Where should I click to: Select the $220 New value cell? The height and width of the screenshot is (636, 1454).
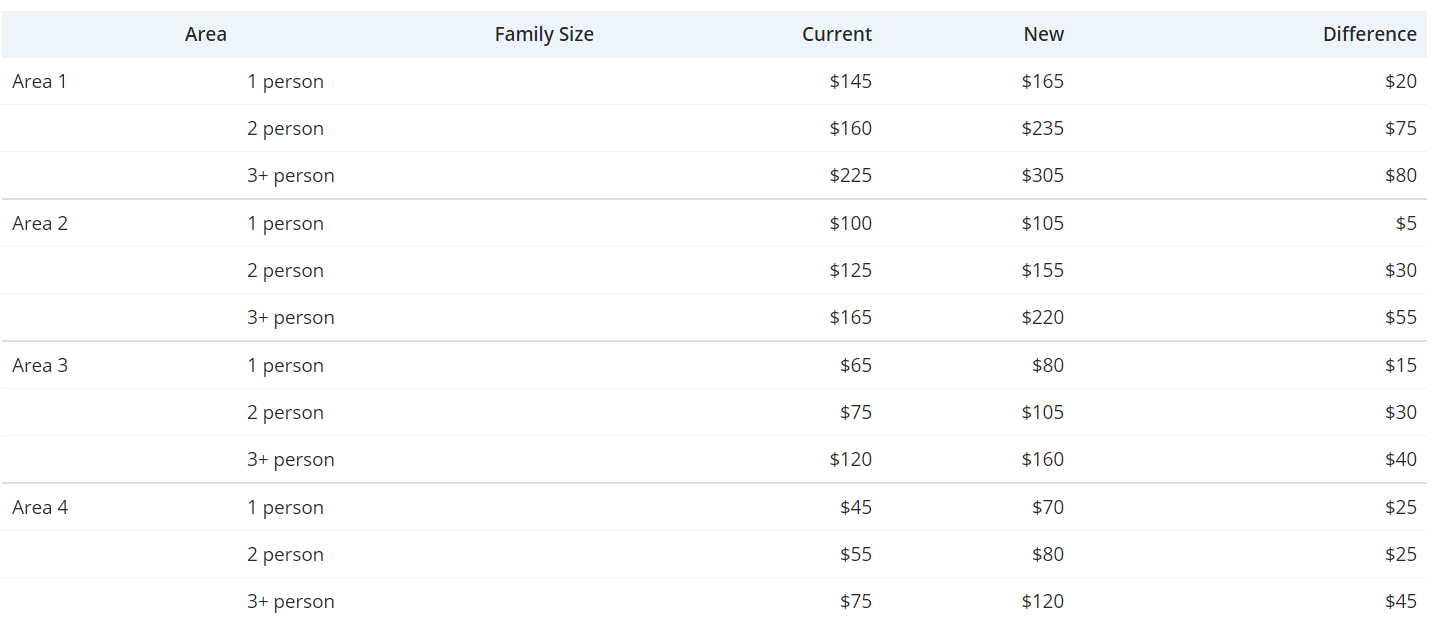1042,317
